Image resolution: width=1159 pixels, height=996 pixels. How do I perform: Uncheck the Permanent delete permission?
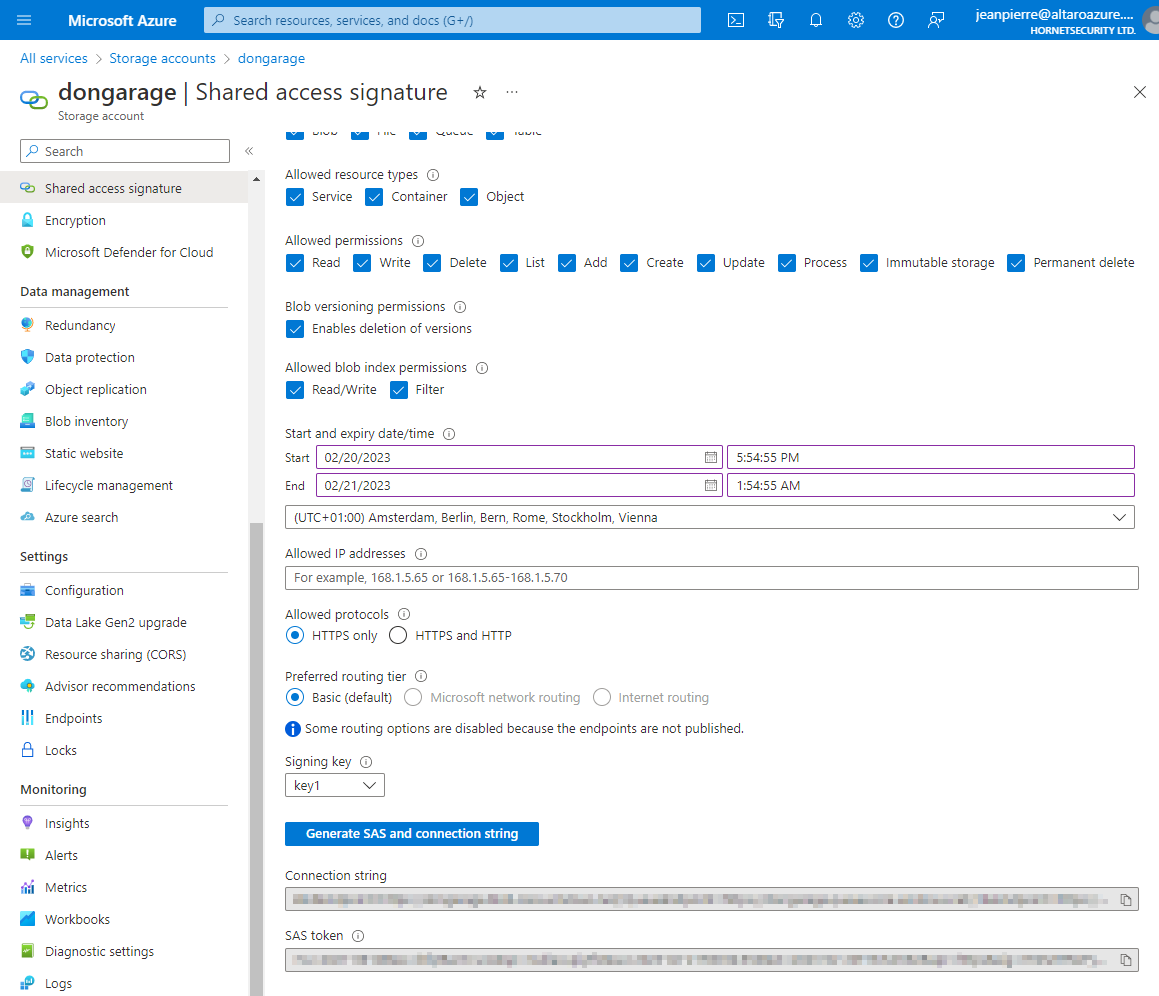(x=1016, y=262)
